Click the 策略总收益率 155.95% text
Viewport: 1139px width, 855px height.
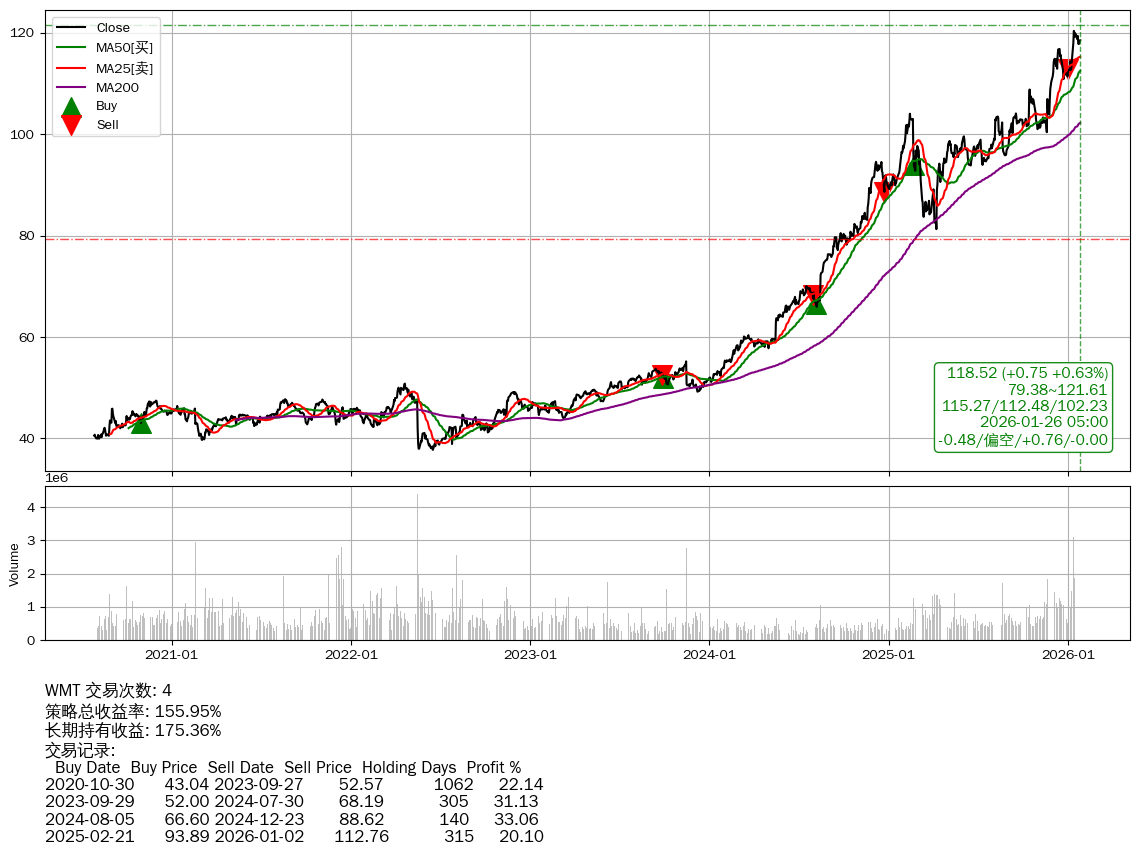133,711
